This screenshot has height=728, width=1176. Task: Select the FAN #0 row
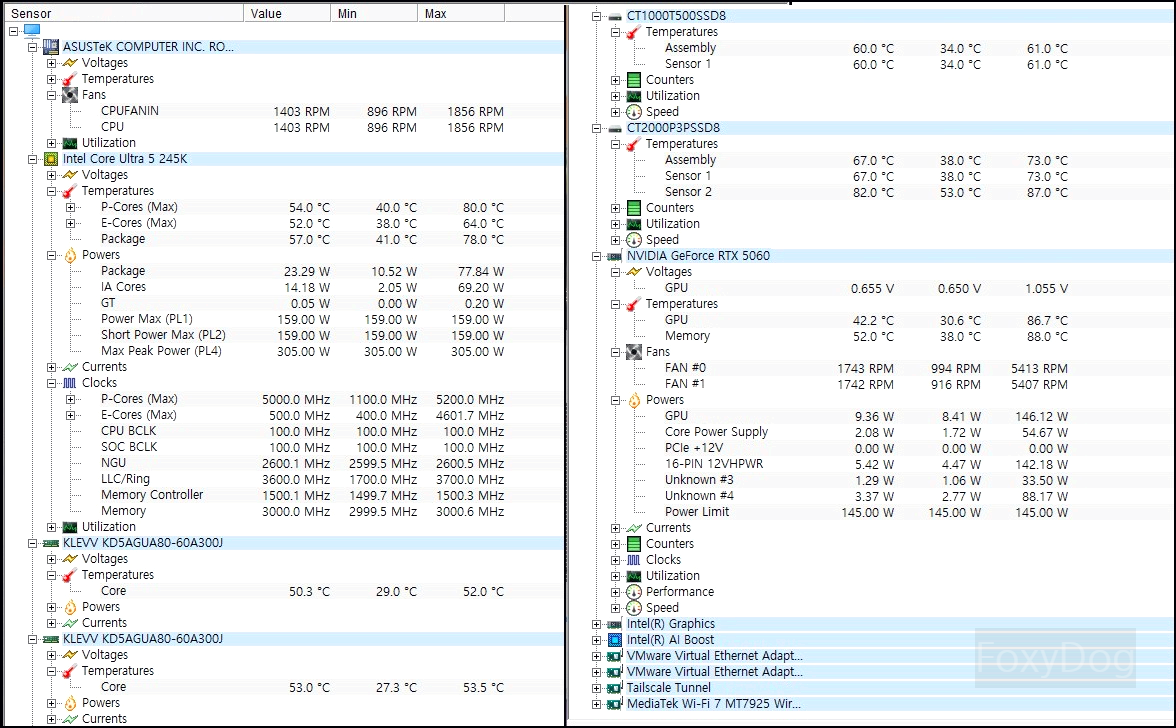tap(874, 368)
